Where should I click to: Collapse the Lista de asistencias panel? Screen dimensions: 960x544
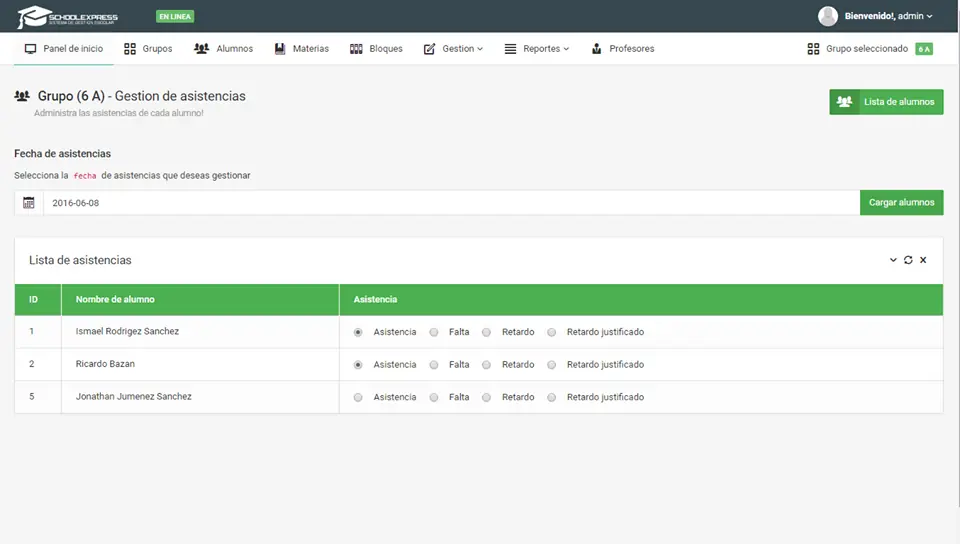pyautogui.click(x=893, y=260)
